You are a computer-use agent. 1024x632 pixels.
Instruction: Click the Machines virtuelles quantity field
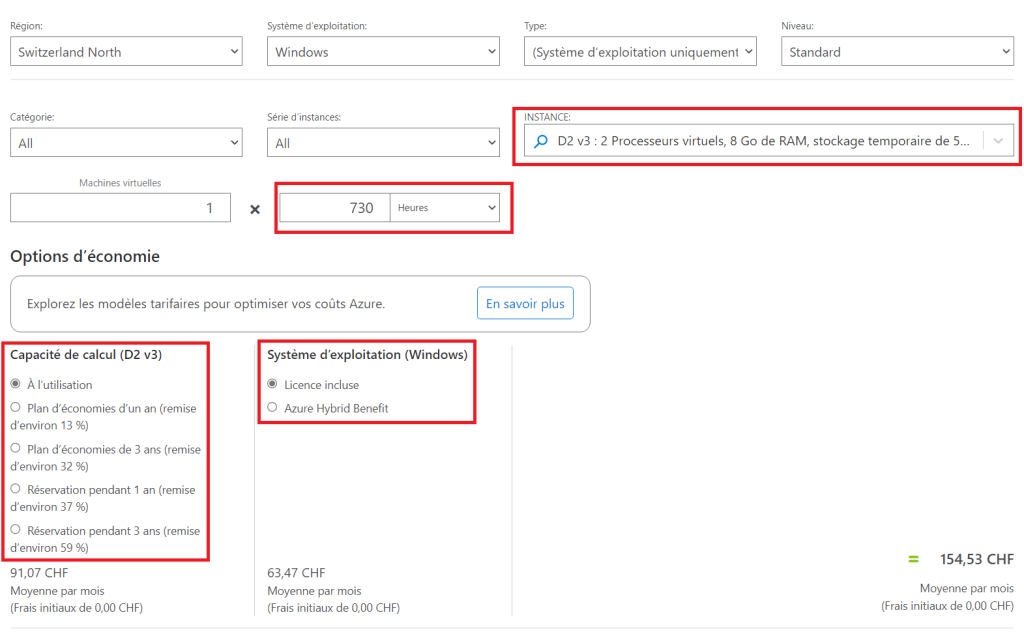point(120,208)
